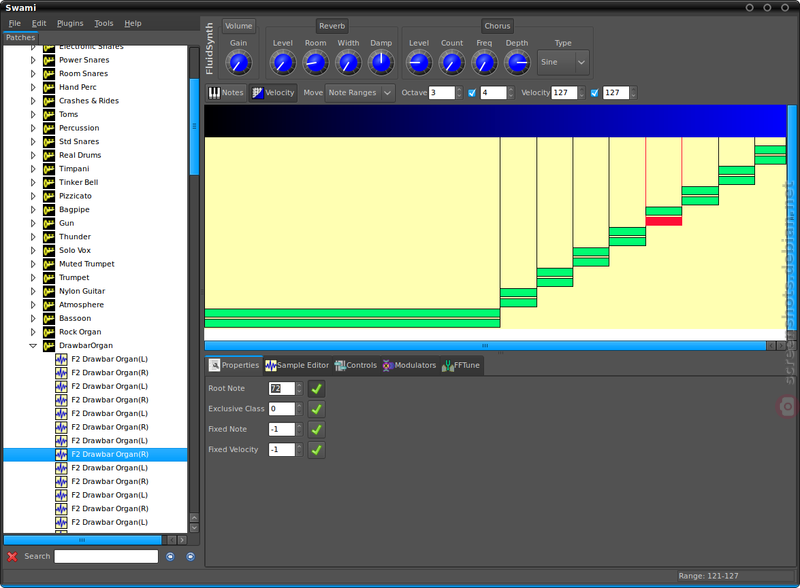Toggle the Octave upper range checkbox
The width and height of the screenshot is (800, 588).
pos(472,93)
